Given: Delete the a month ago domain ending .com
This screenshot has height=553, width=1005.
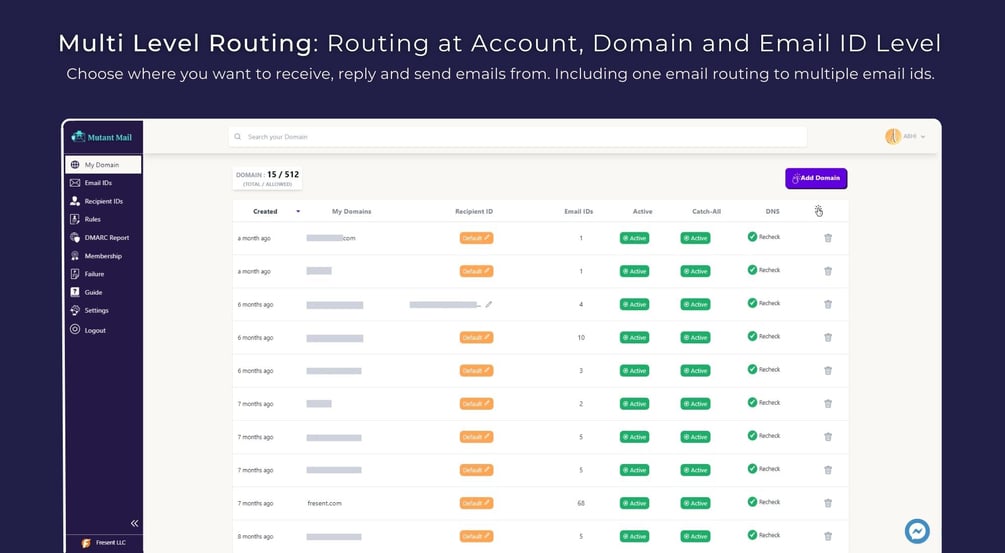Looking at the screenshot, I should coord(827,238).
